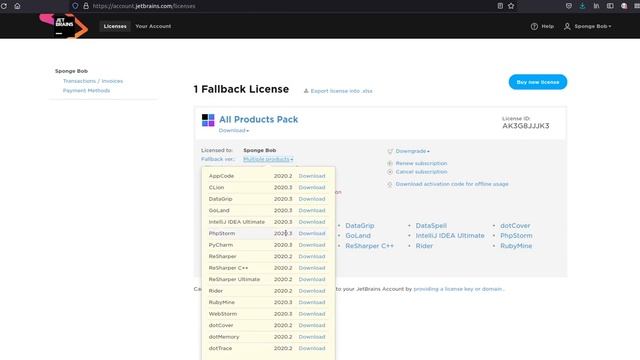Click the JetBrains logo
Image resolution: width=640 pixels, height=360 pixels.
coord(64,26)
